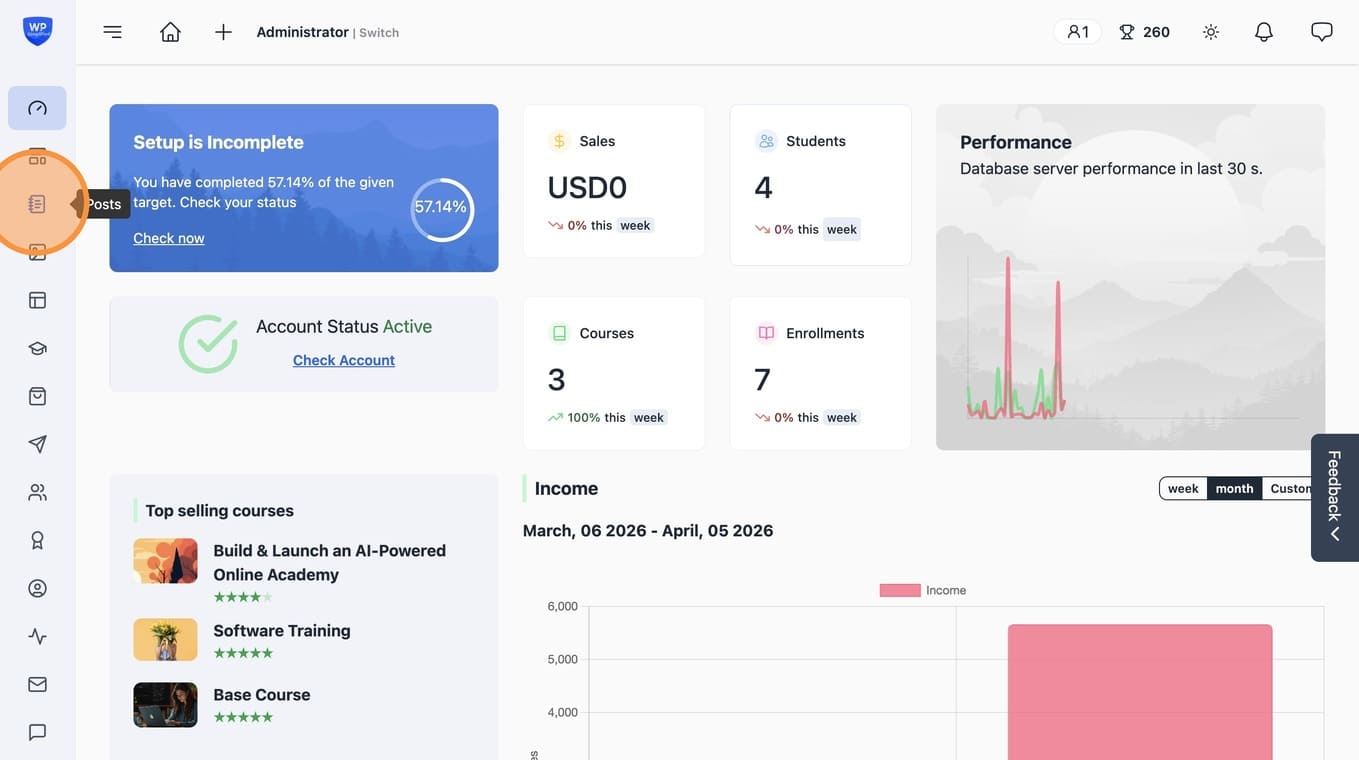Click the Courses count "3"
This screenshot has height=760, width=1359.
[x=557, y=379]
